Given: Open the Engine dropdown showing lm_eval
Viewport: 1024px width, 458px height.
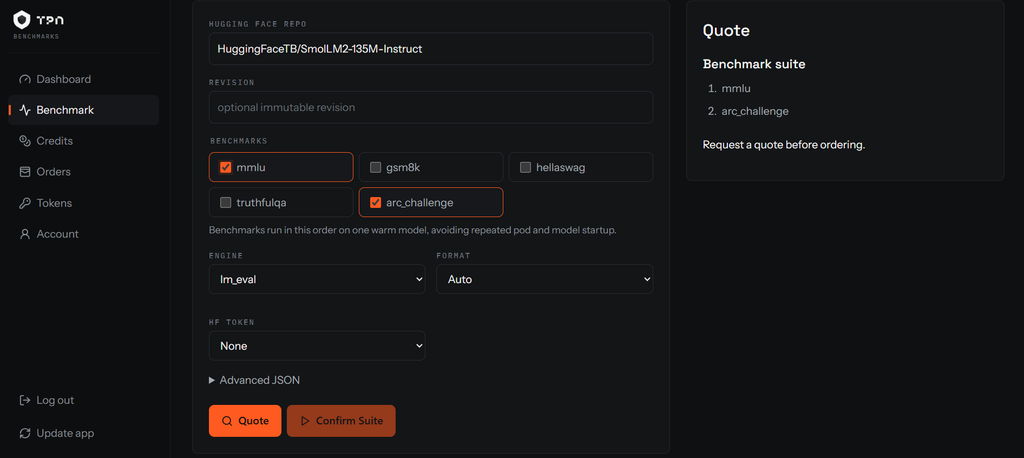Looking at the screenshot, I should 317,279.
